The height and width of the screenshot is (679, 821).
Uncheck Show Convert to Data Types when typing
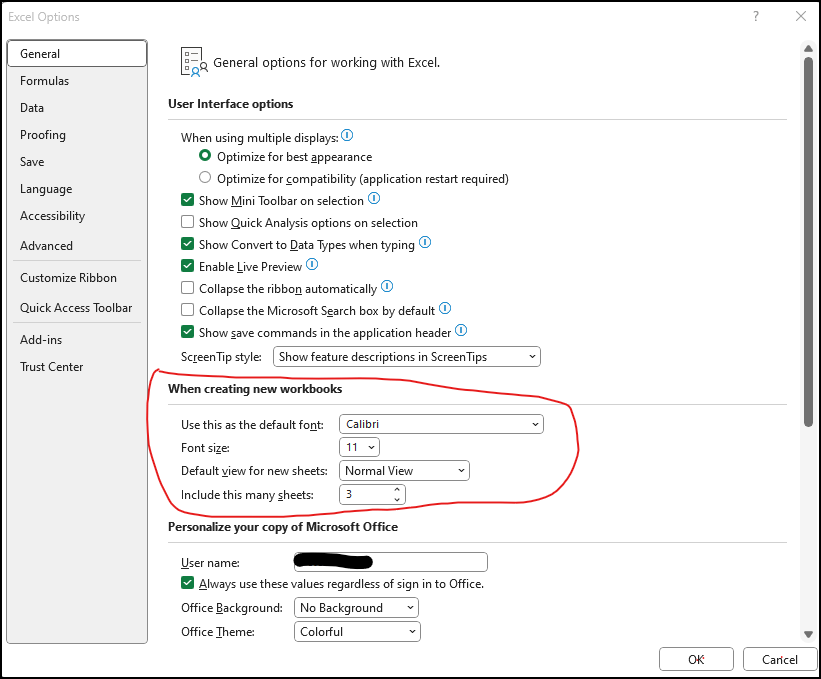coord(187,244)
